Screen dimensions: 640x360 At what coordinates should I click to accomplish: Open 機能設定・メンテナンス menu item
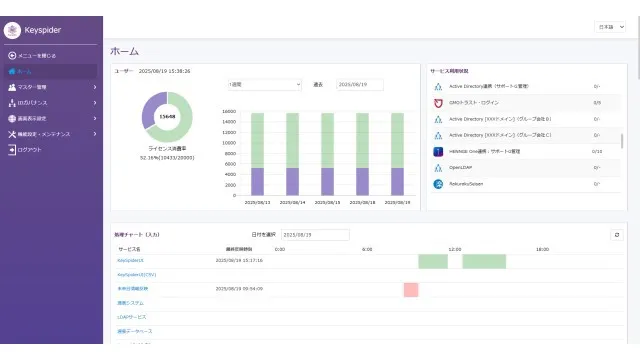click(50, 134)
